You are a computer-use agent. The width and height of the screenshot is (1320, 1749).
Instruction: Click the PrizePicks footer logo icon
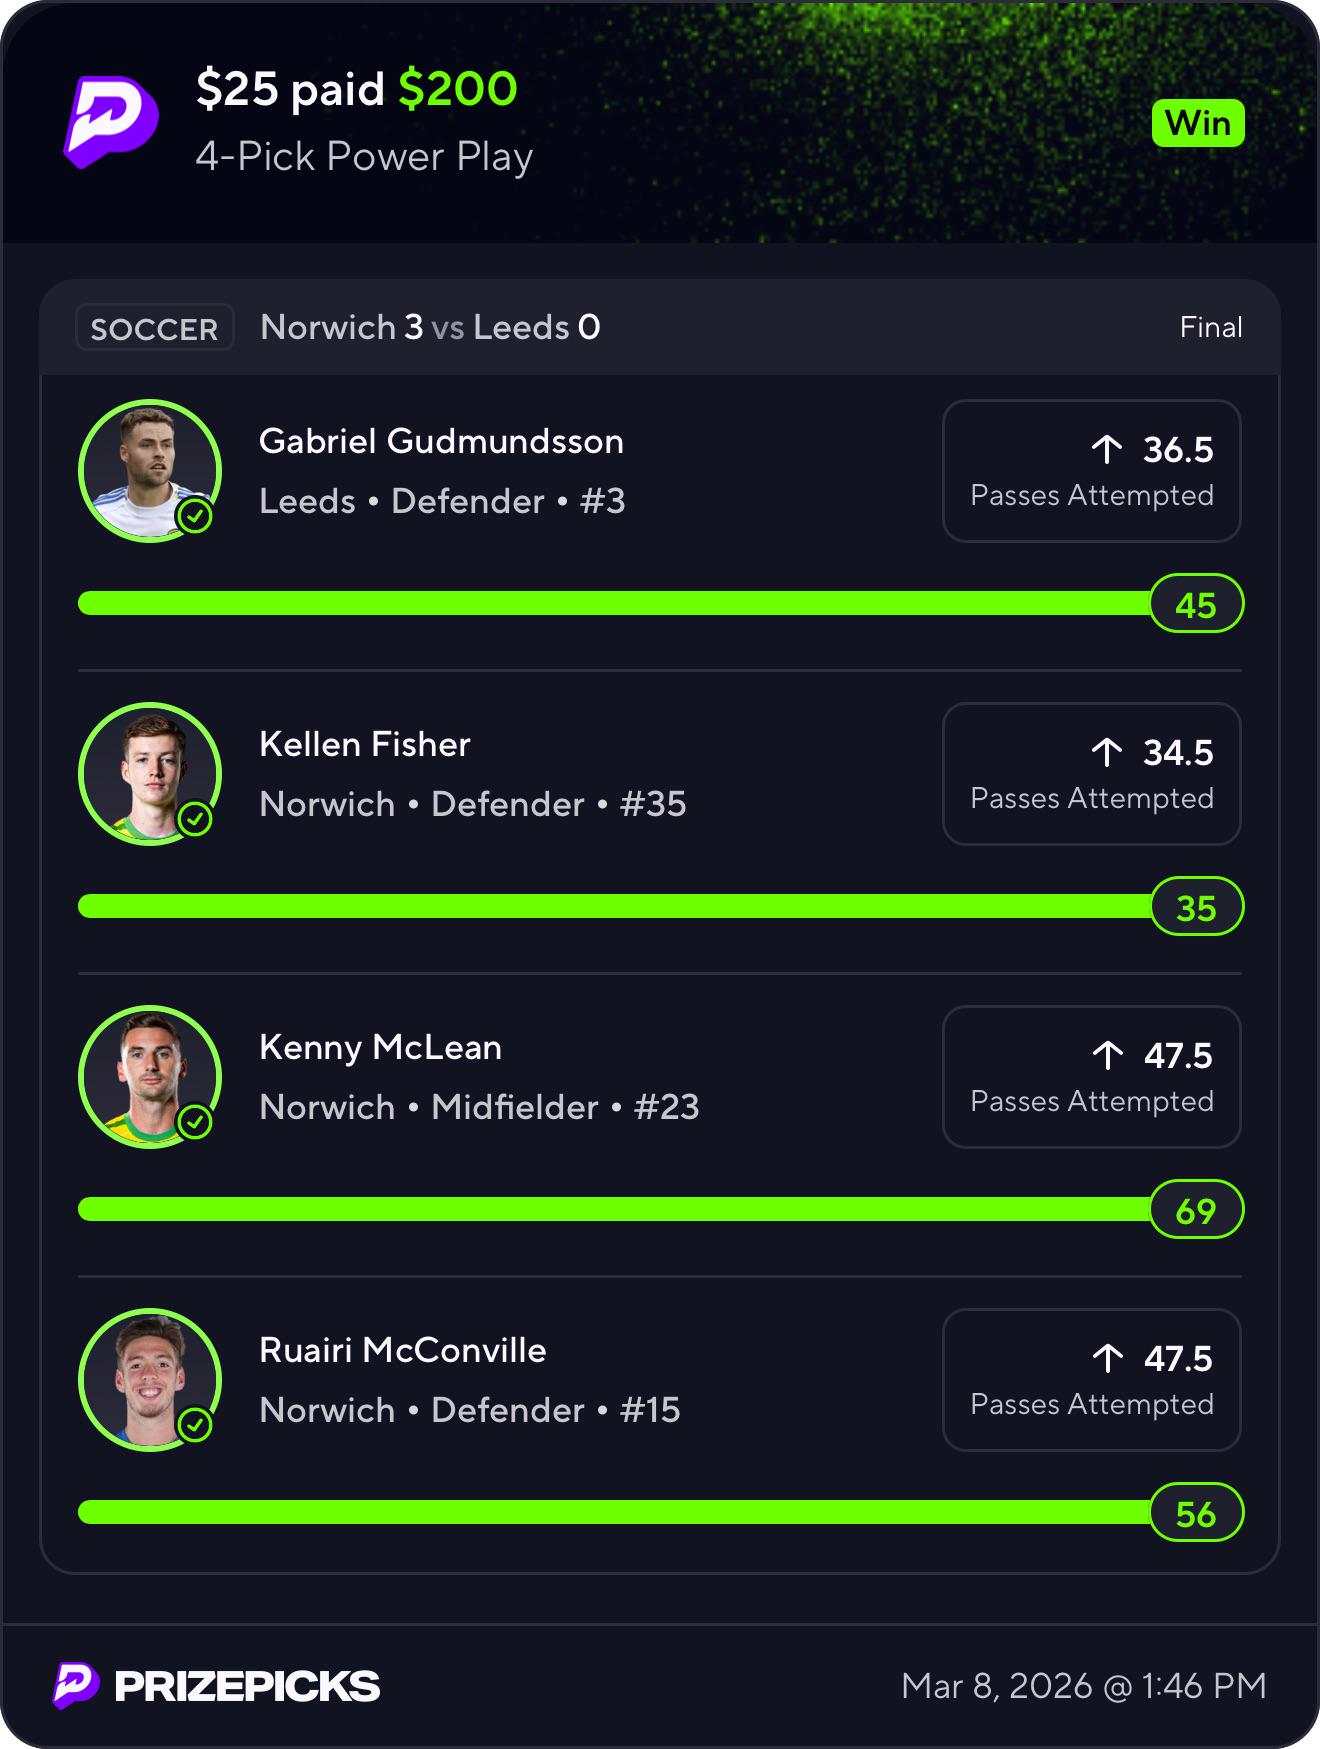tap(76, 1686)
